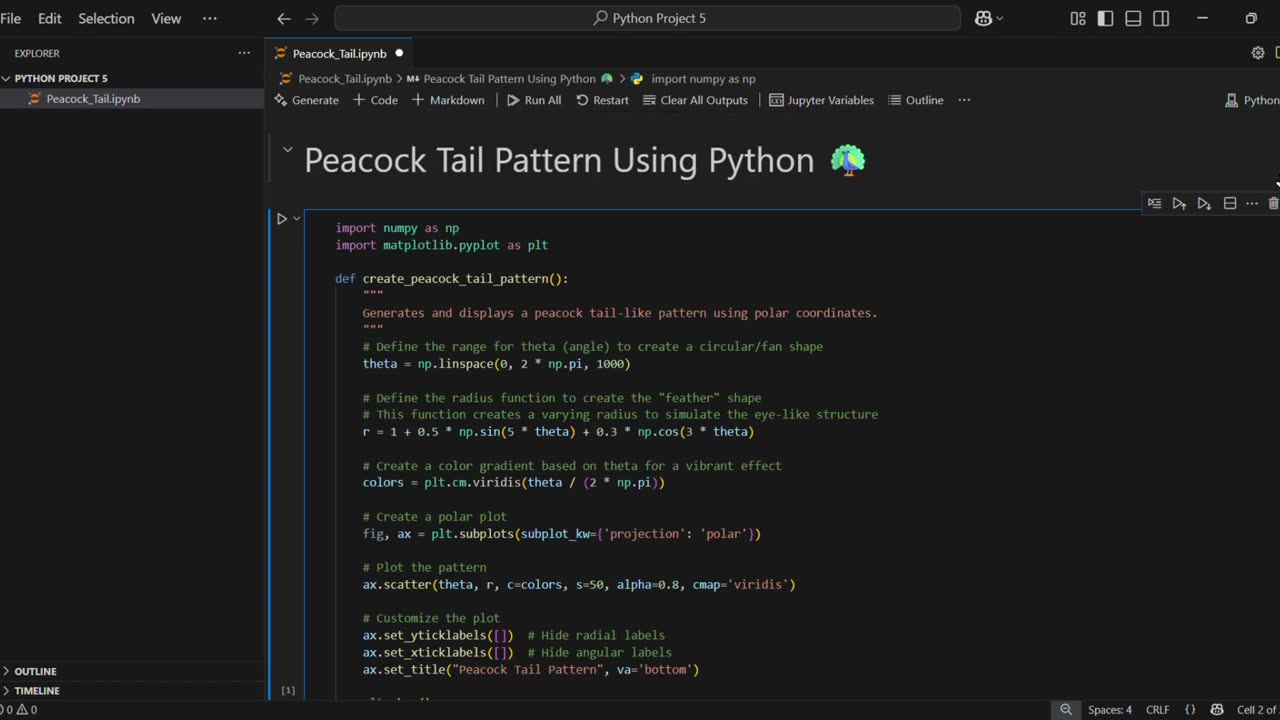Split cell icon in cell toolbar
The height and width of the screenshot is (720, 1280).
[1229, 203]
